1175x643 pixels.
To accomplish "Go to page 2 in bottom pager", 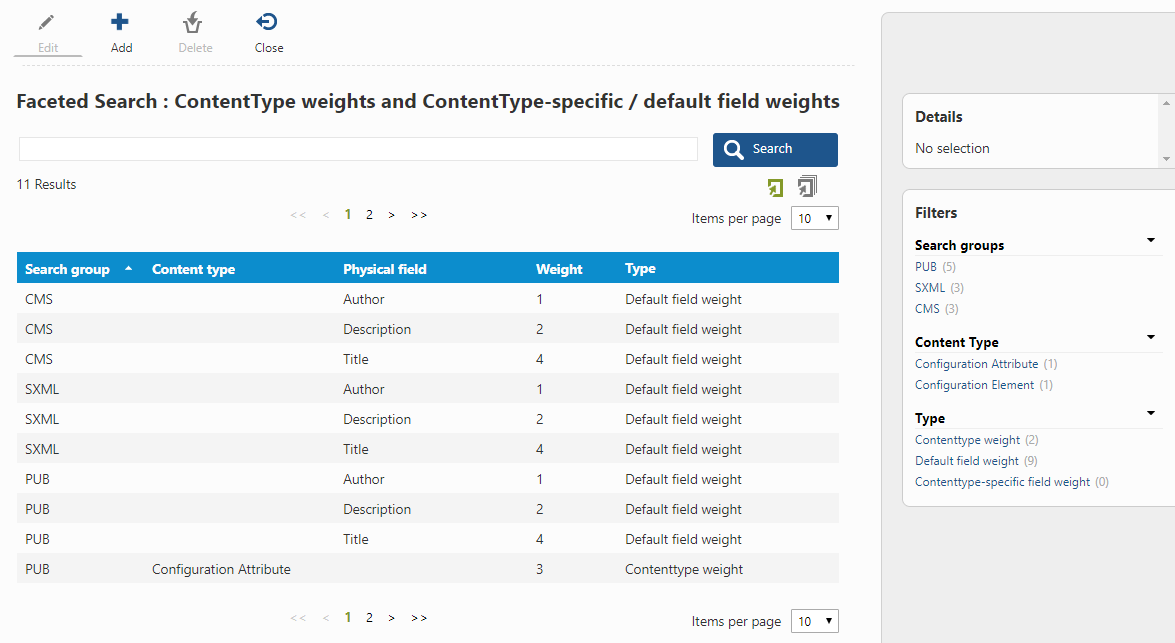I will [369, 618].
